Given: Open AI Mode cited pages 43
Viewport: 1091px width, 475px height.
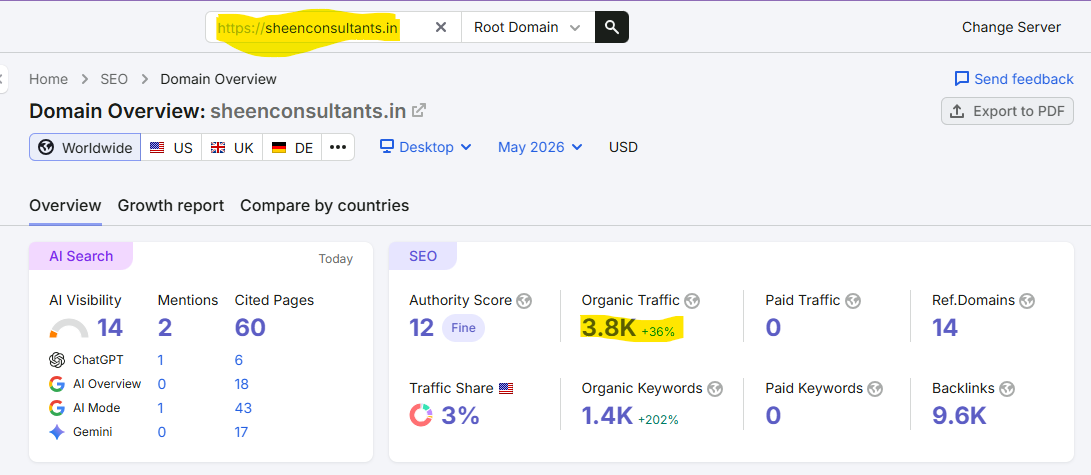Looking at the screenshot, I should click(x=244, y=408).
